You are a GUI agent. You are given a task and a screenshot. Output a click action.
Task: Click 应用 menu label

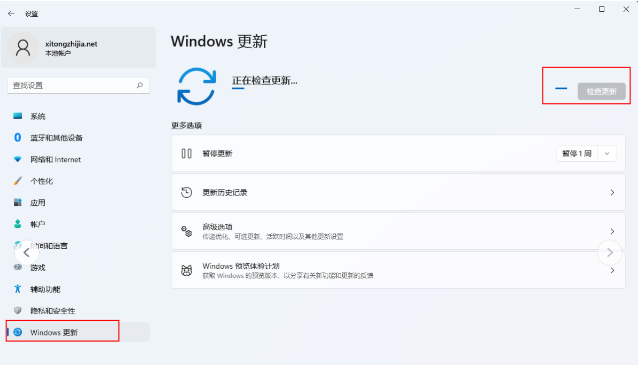click(x=38, y=203)
